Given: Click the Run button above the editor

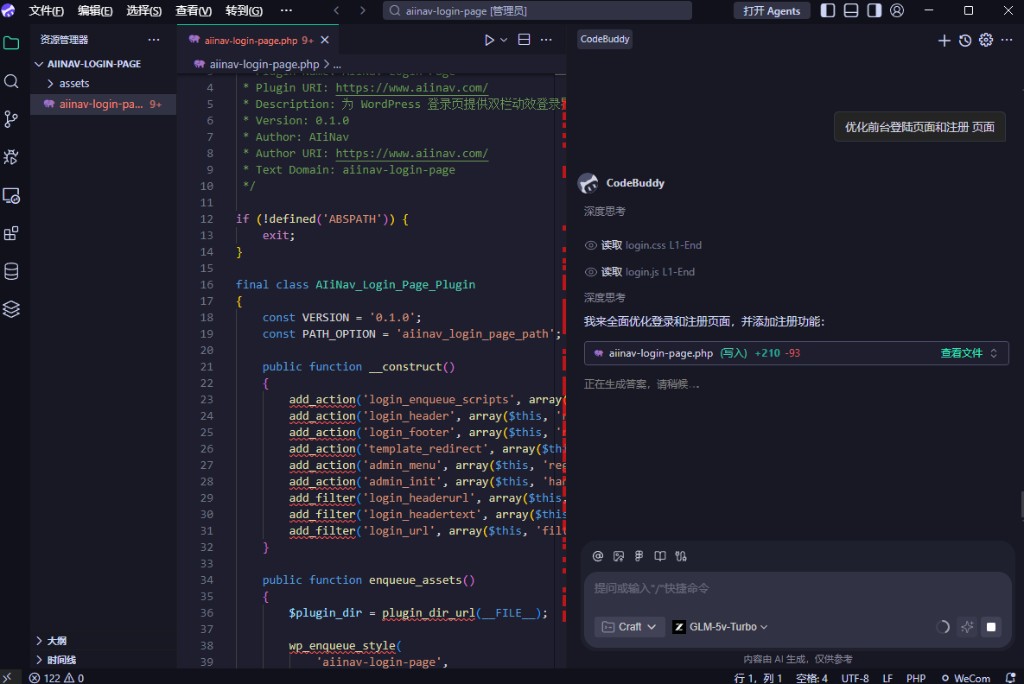Looking at the screenshot, I should 489,40.
